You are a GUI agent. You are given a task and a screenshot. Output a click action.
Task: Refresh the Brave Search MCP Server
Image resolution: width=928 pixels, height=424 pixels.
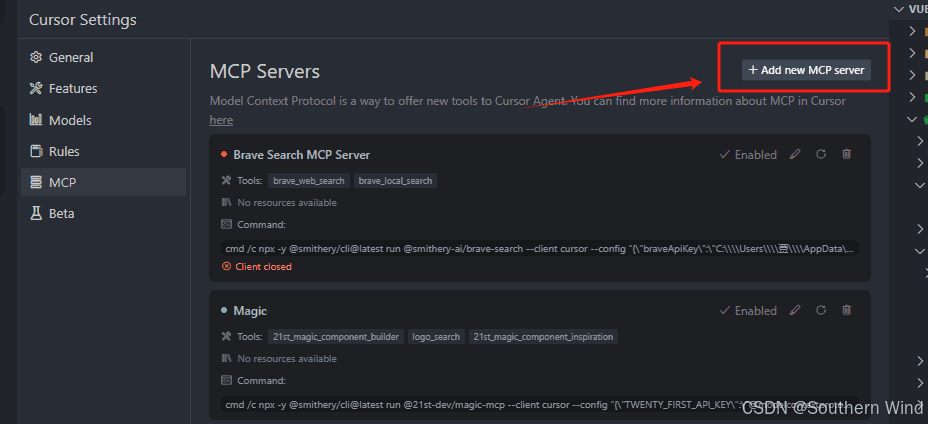[821, 155]
